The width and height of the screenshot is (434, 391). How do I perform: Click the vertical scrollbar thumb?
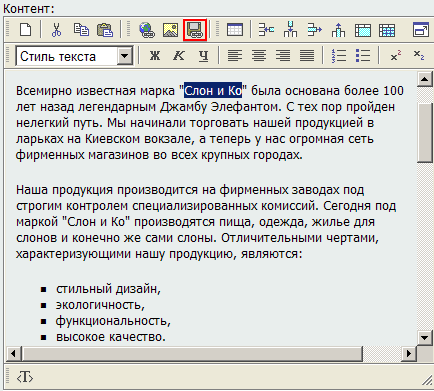(425, 133)
